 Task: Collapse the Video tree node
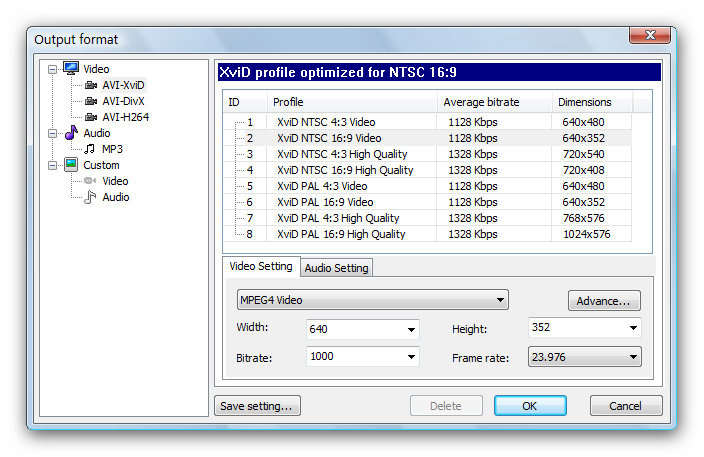pyautogui.click(x=53, y=70)
